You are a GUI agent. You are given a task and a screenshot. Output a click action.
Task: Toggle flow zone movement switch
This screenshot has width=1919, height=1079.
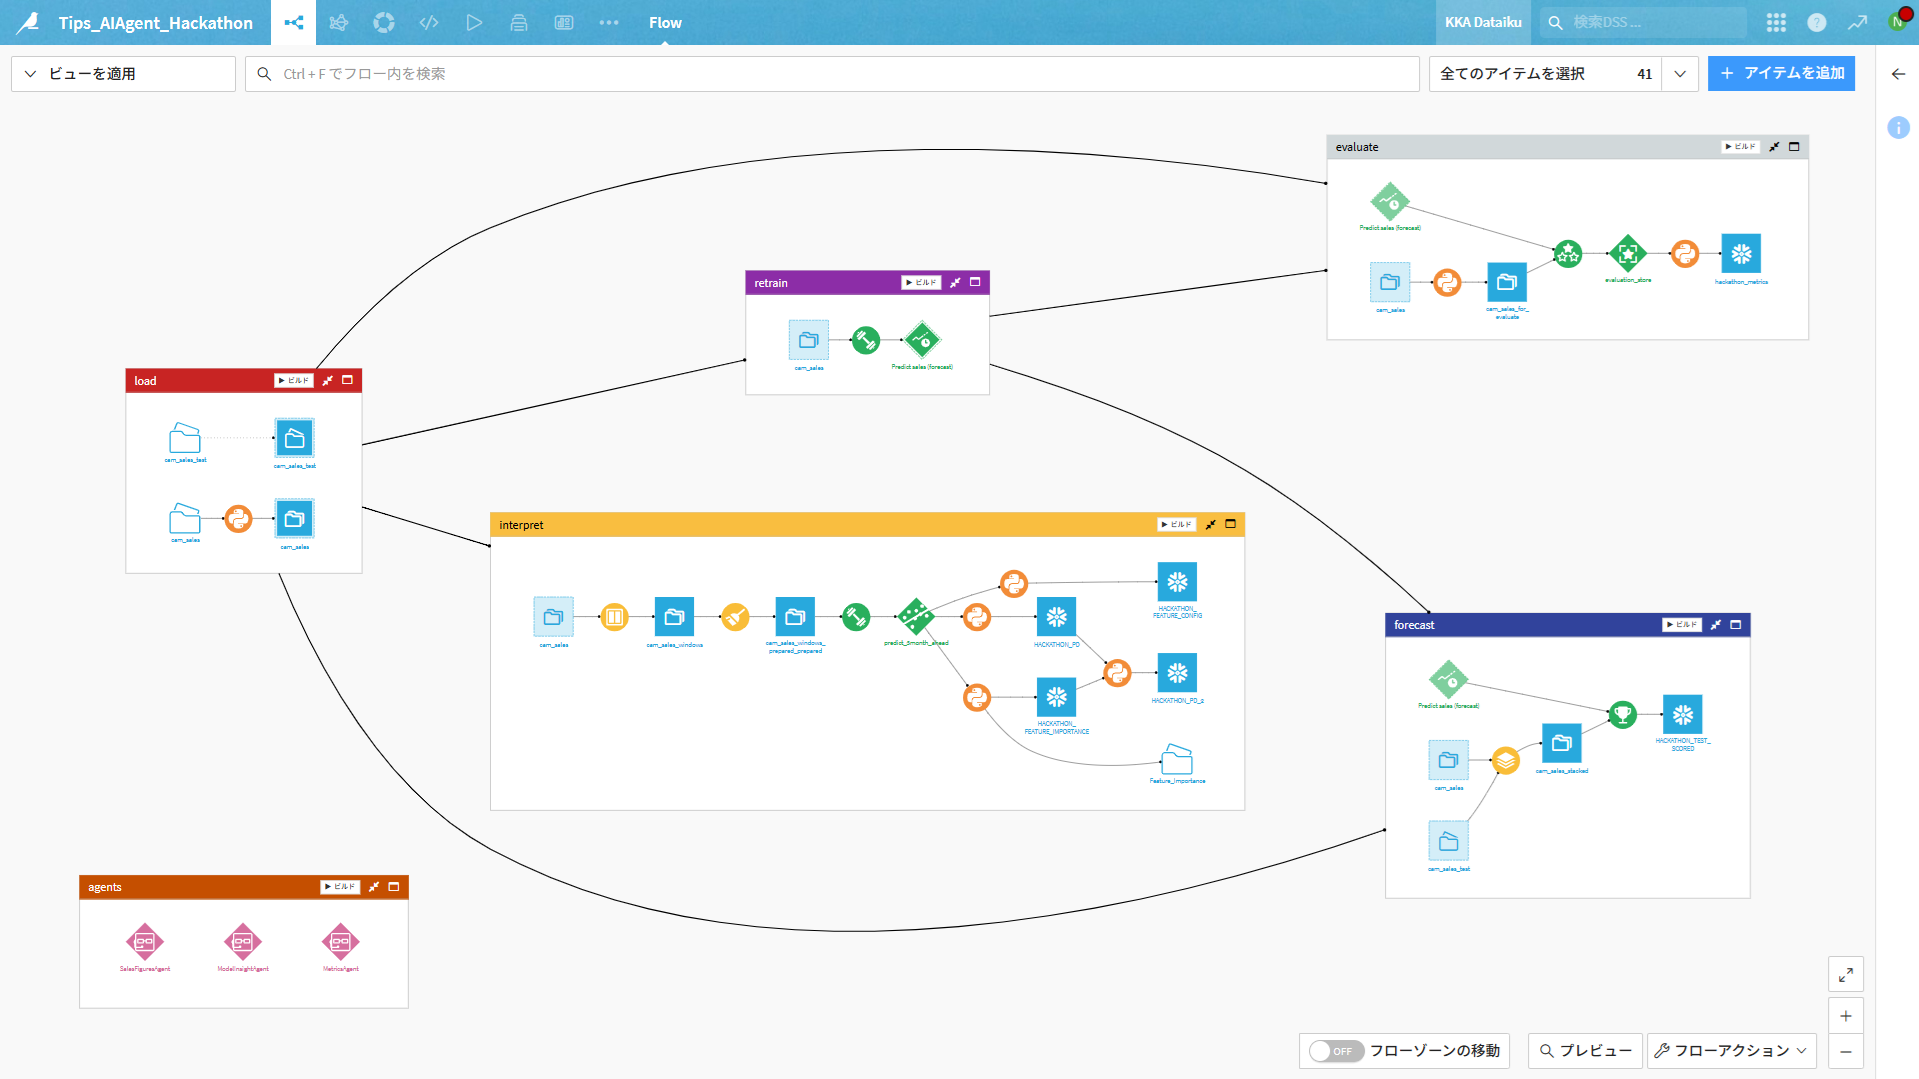(x=1335, y=1051)
